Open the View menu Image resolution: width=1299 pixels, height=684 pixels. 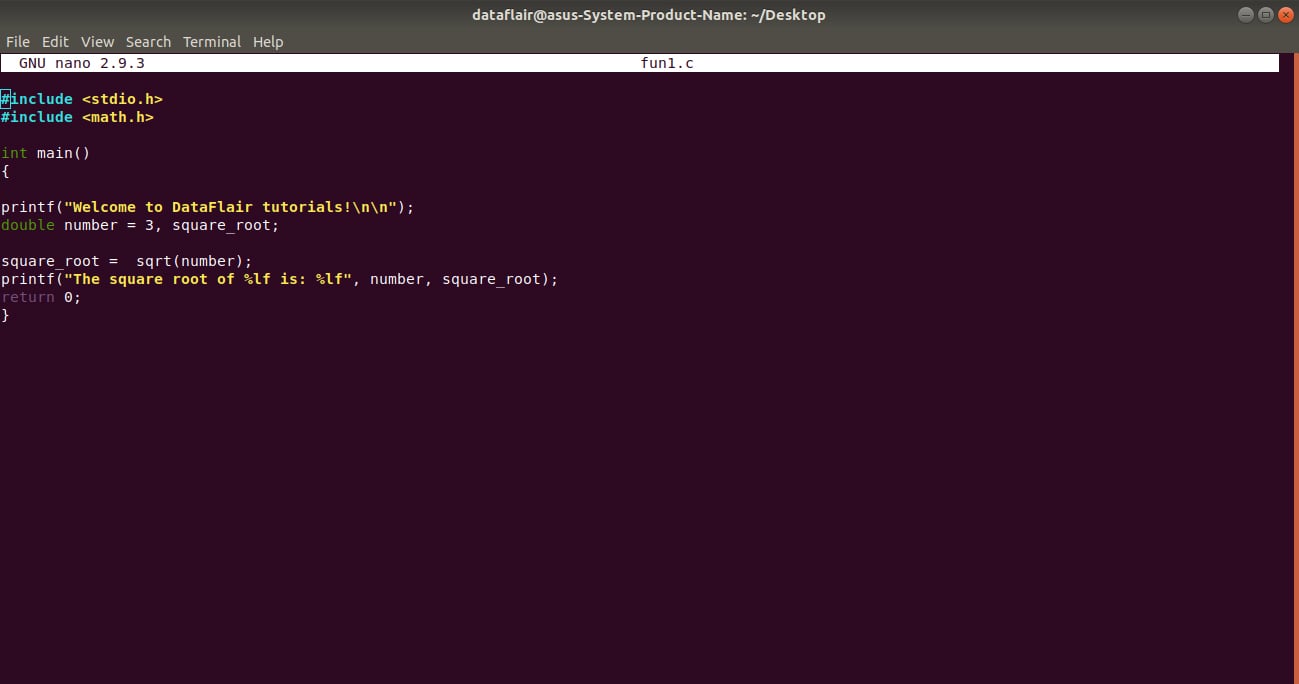click(97, 41)
